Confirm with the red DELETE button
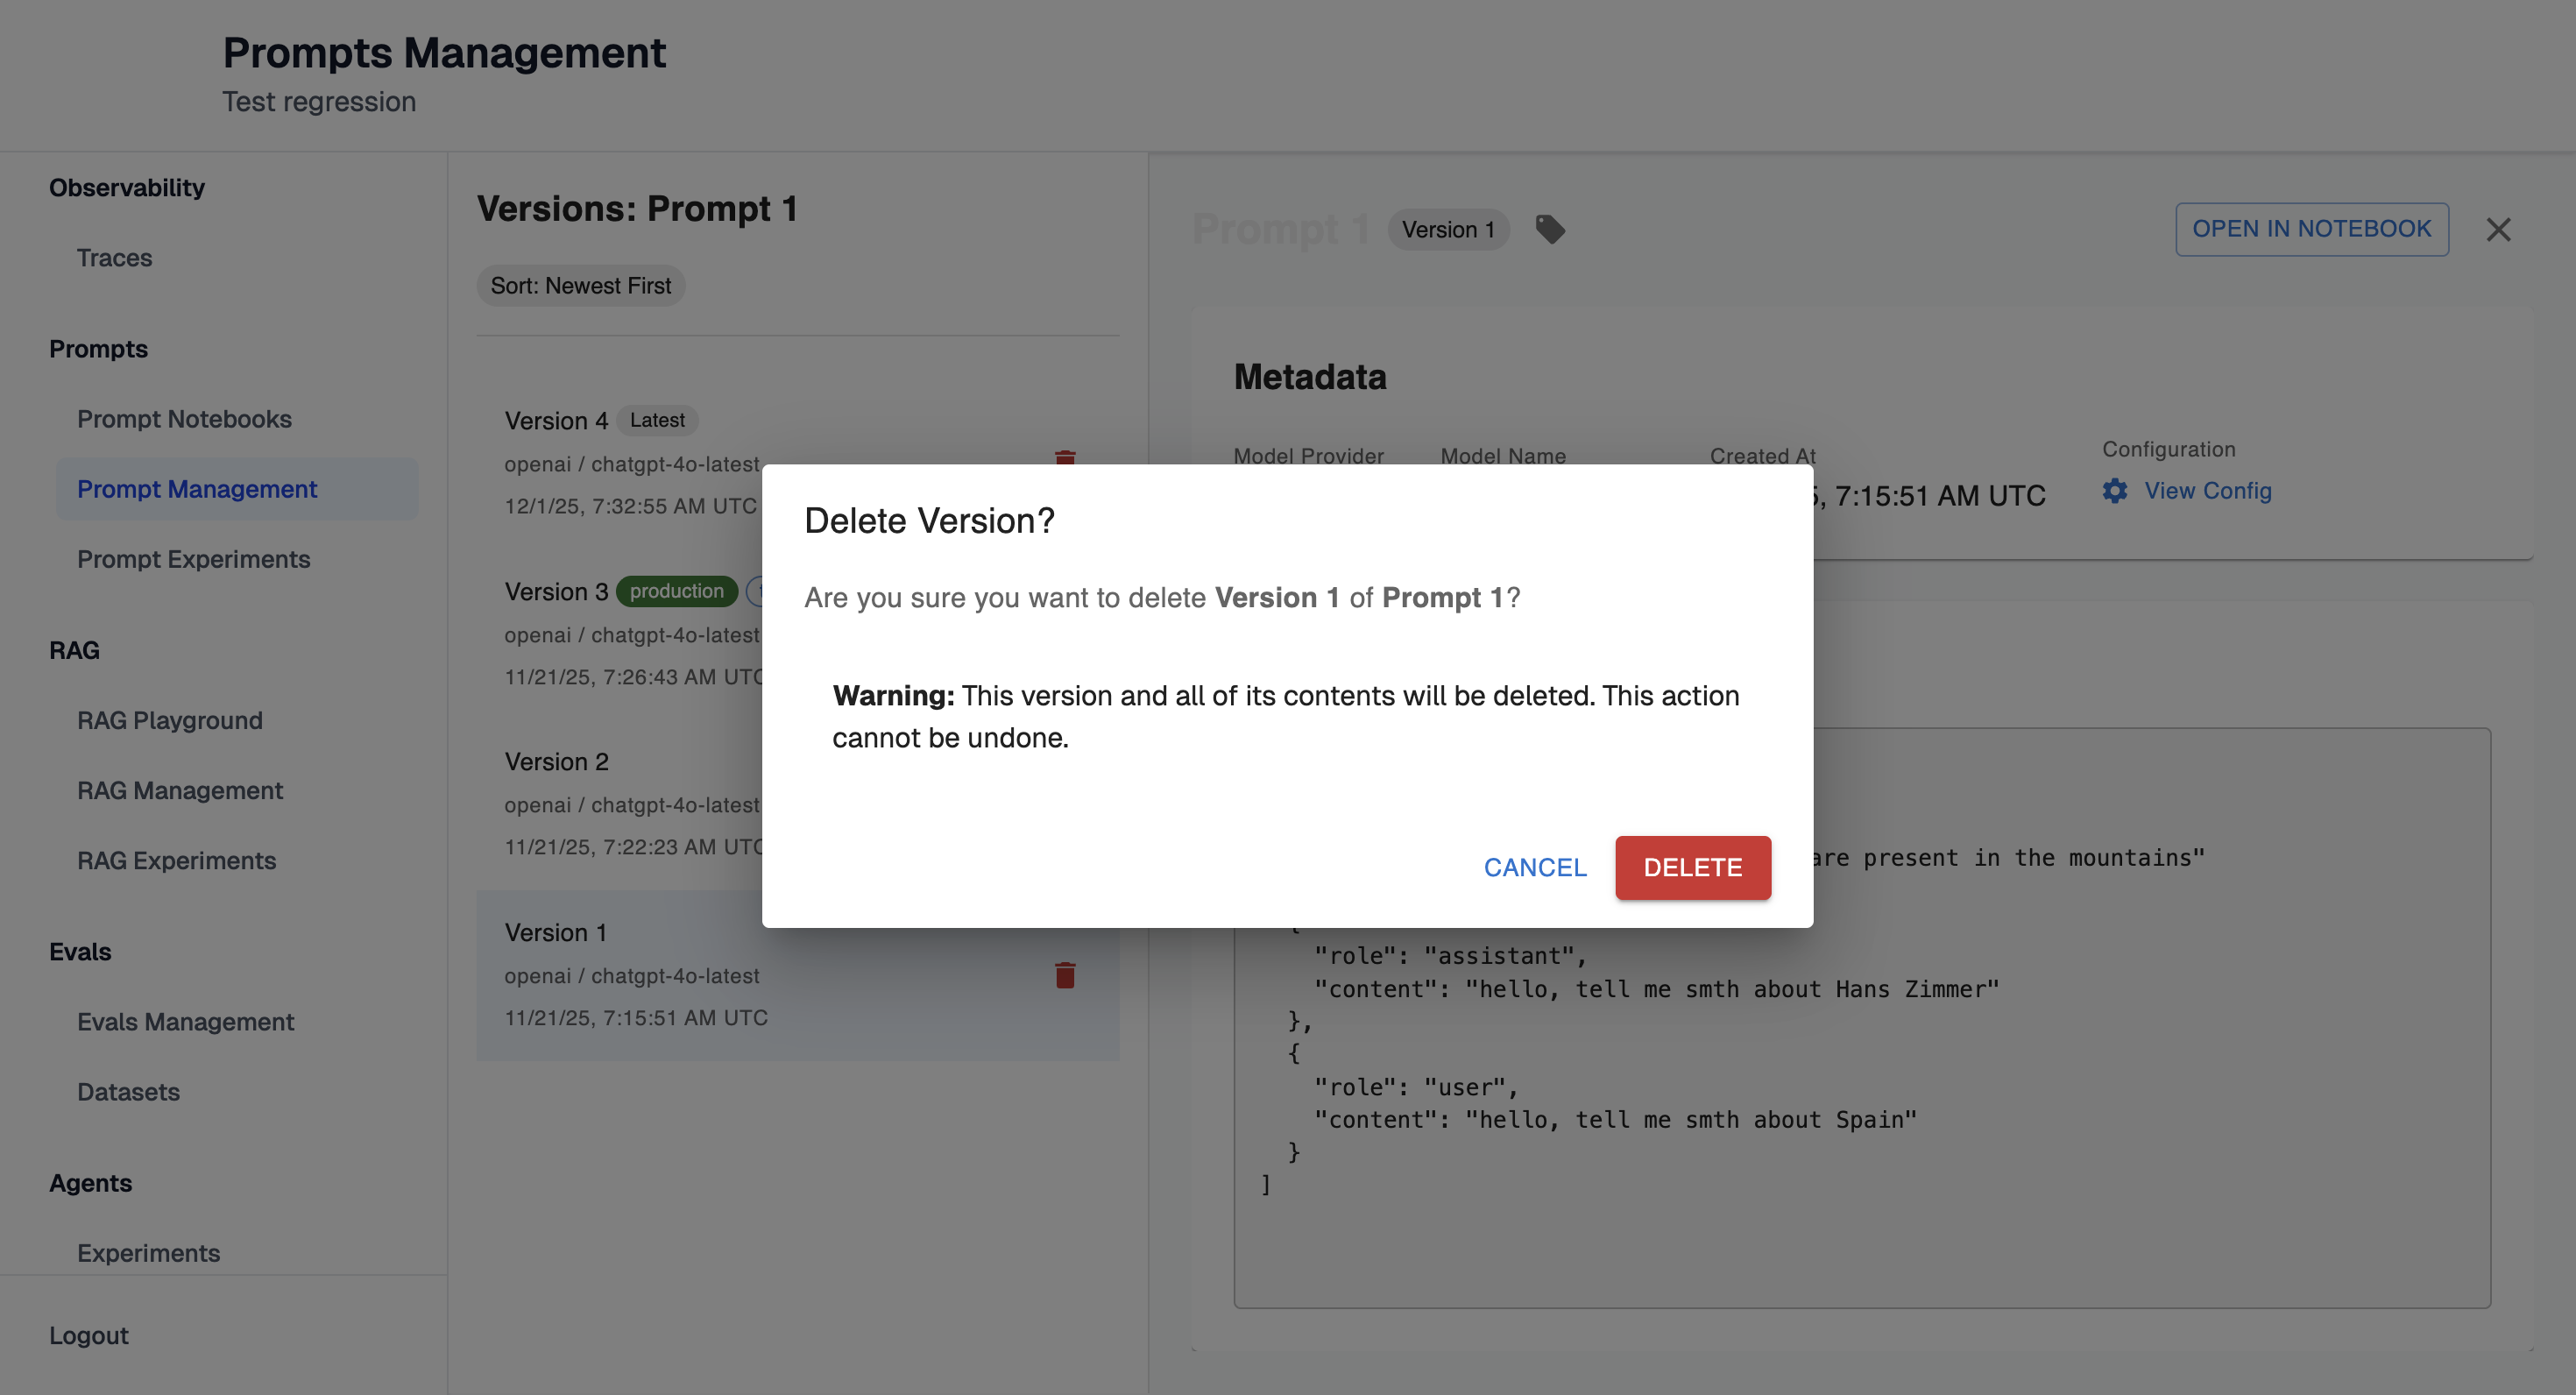 [x=1692, y=867]
